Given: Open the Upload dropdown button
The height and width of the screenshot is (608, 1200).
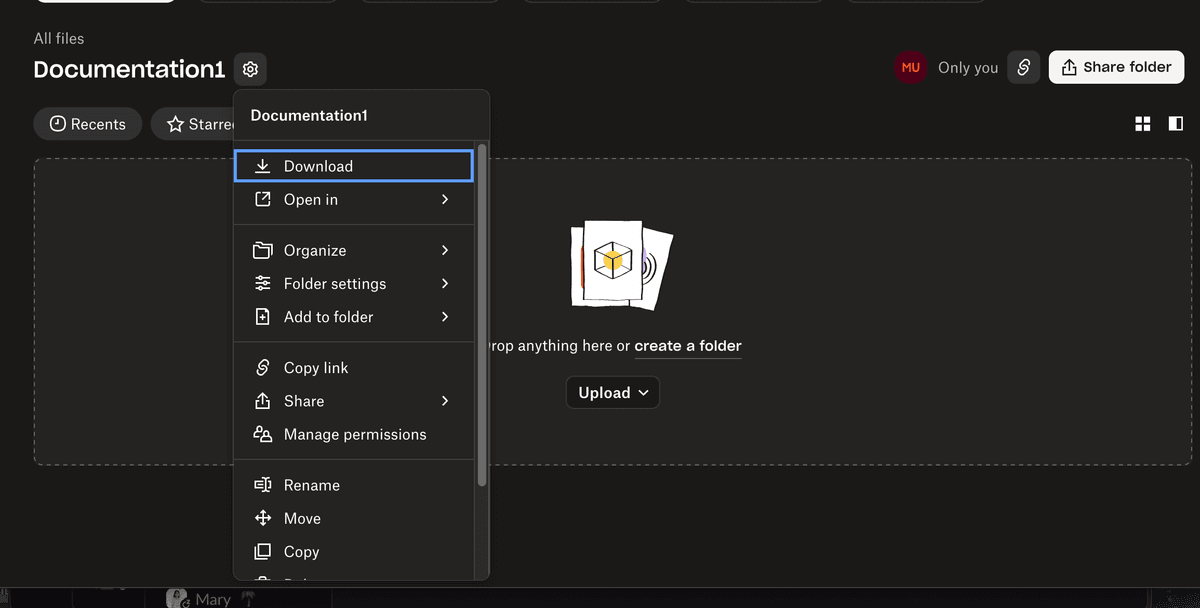Looking at the screenshot, I should 612,393.
